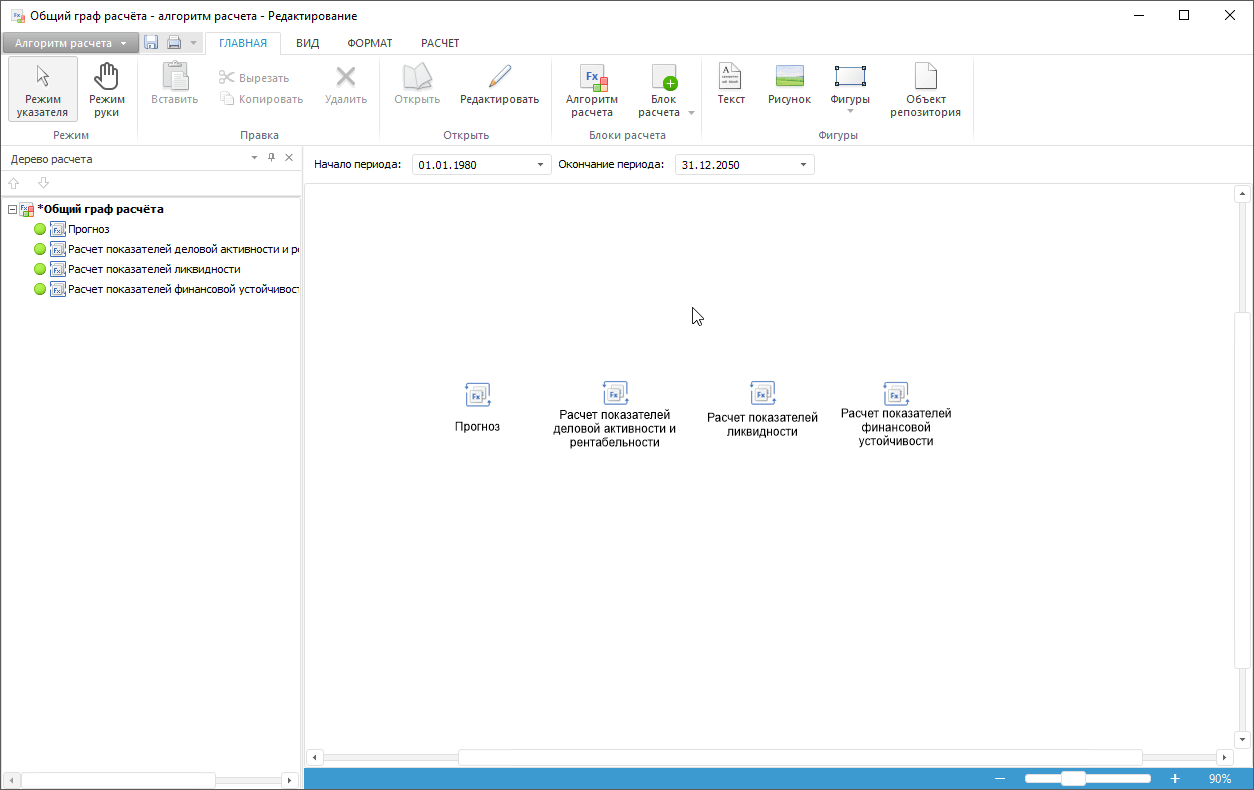Select Расчет показателей финансовой устойчивости tree item
Image resolution: width=1254 pixels, height=790 pixels.
point(183,289)
